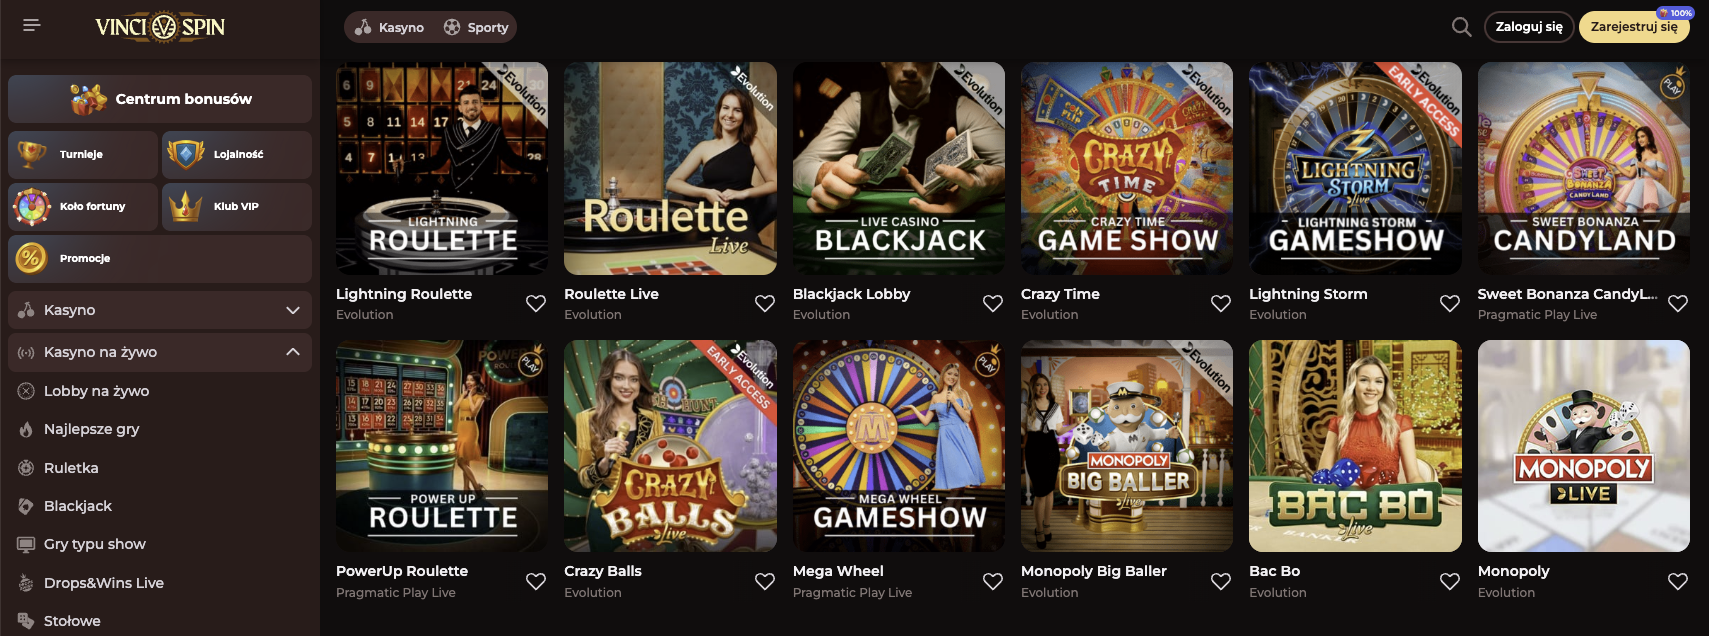Open Ruletka in sidebar menu

click(x=71, y=468)
